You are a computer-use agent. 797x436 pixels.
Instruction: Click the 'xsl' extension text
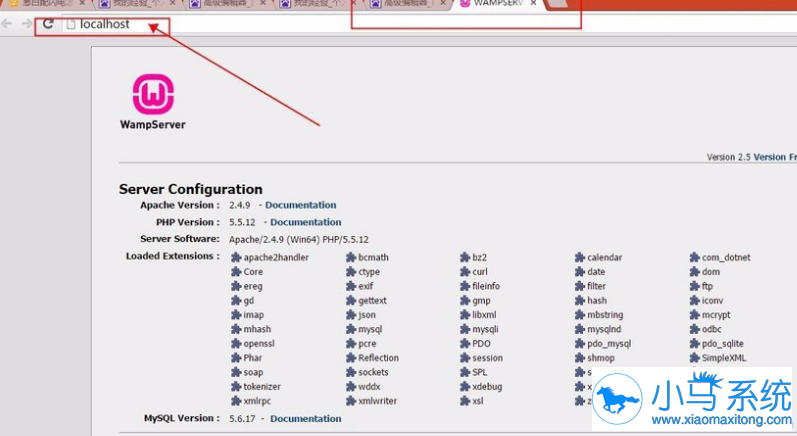[x=478, y=400]
